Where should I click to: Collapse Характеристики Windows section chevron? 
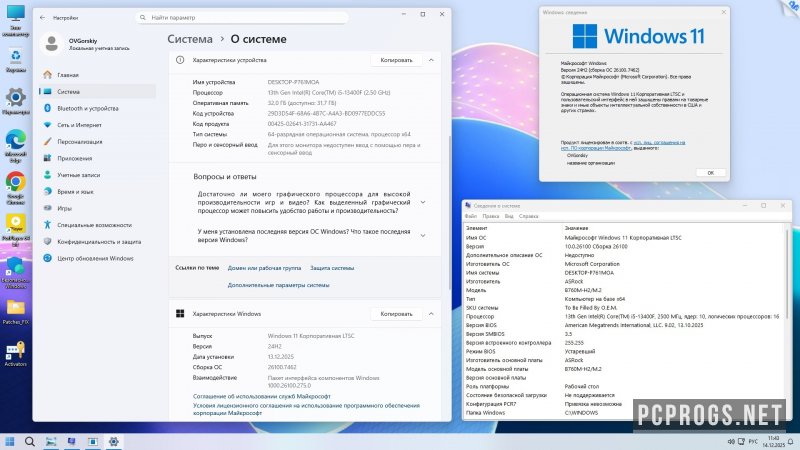[431, 314]
